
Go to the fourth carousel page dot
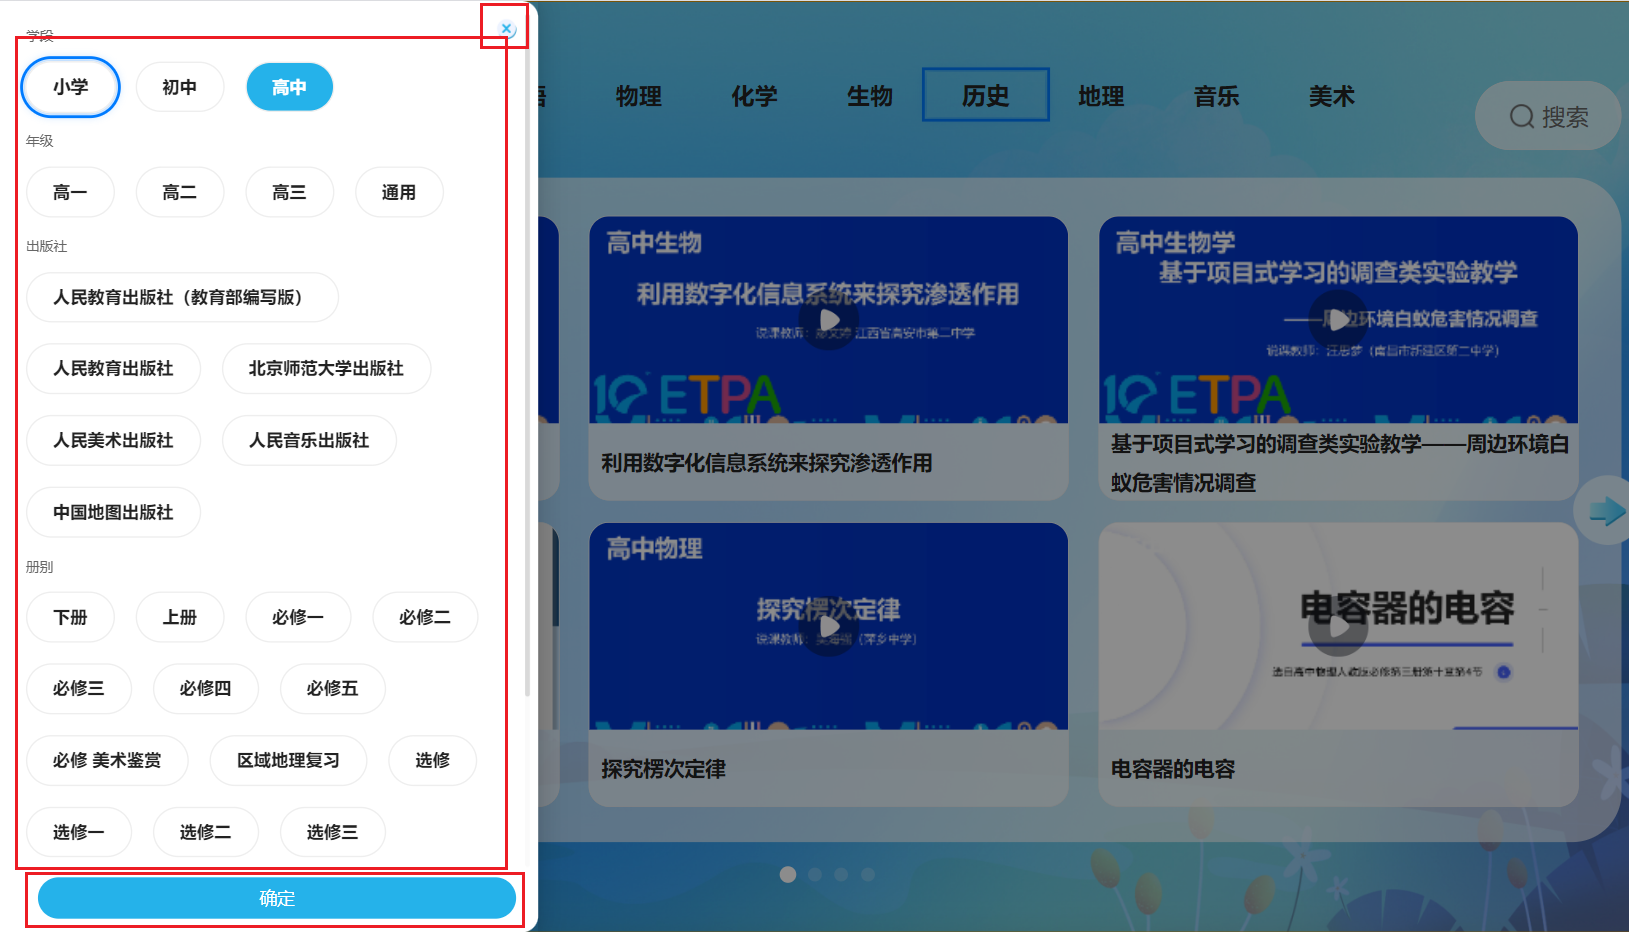868,874
